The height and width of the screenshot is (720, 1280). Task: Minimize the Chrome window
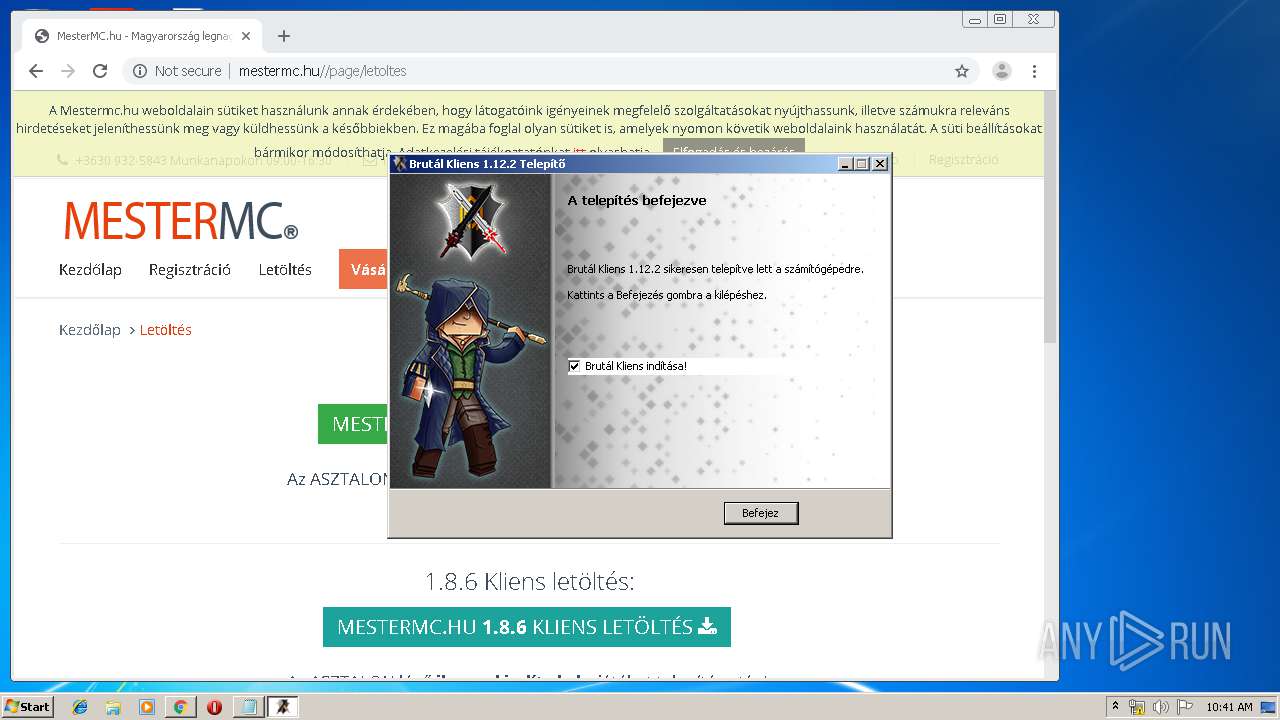[976, 19]
